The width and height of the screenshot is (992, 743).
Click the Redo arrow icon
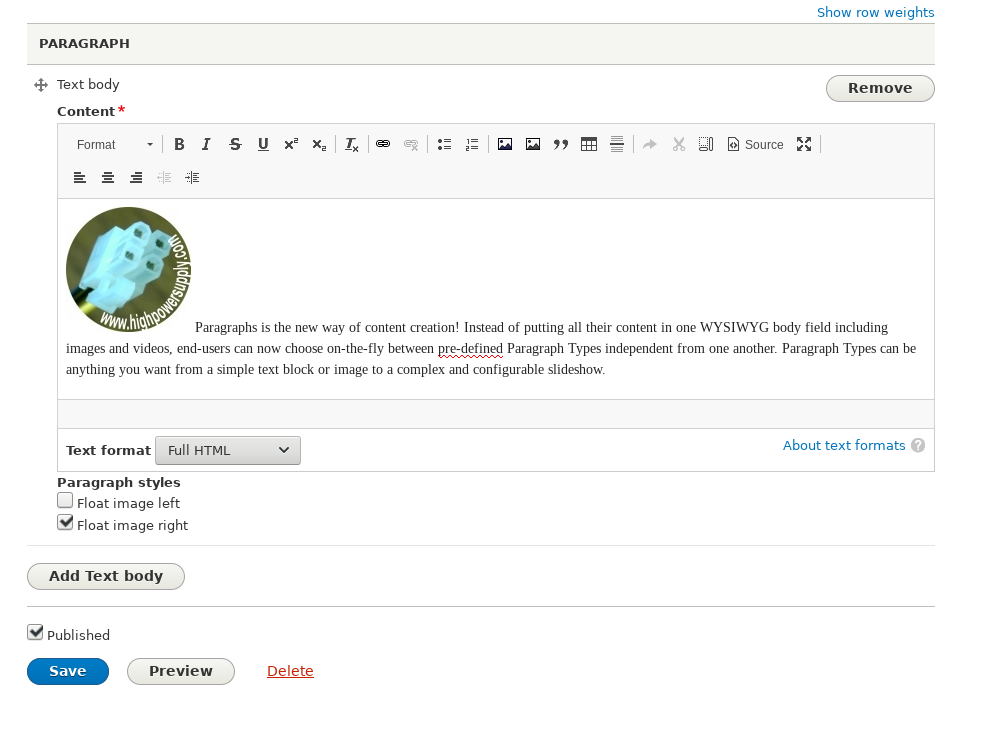click(x=650, y=144)
